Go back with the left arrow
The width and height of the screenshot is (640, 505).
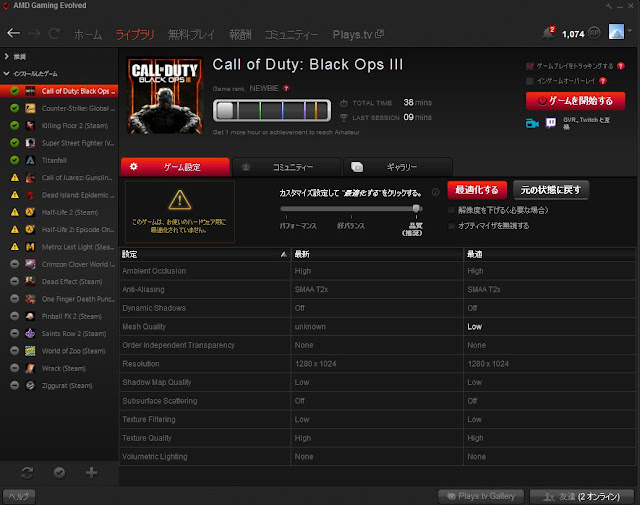(13, 33)
